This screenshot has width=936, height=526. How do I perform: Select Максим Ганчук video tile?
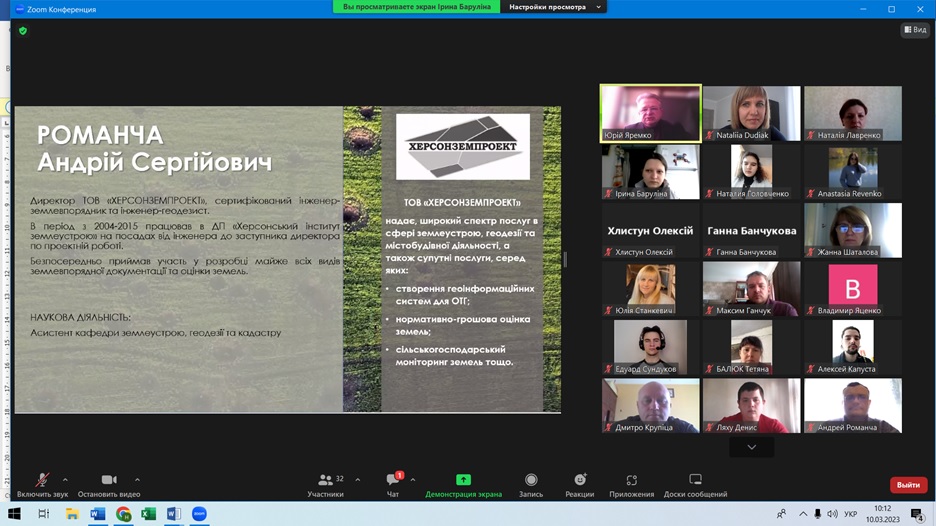pyautogui.click(x=752, y=289)
